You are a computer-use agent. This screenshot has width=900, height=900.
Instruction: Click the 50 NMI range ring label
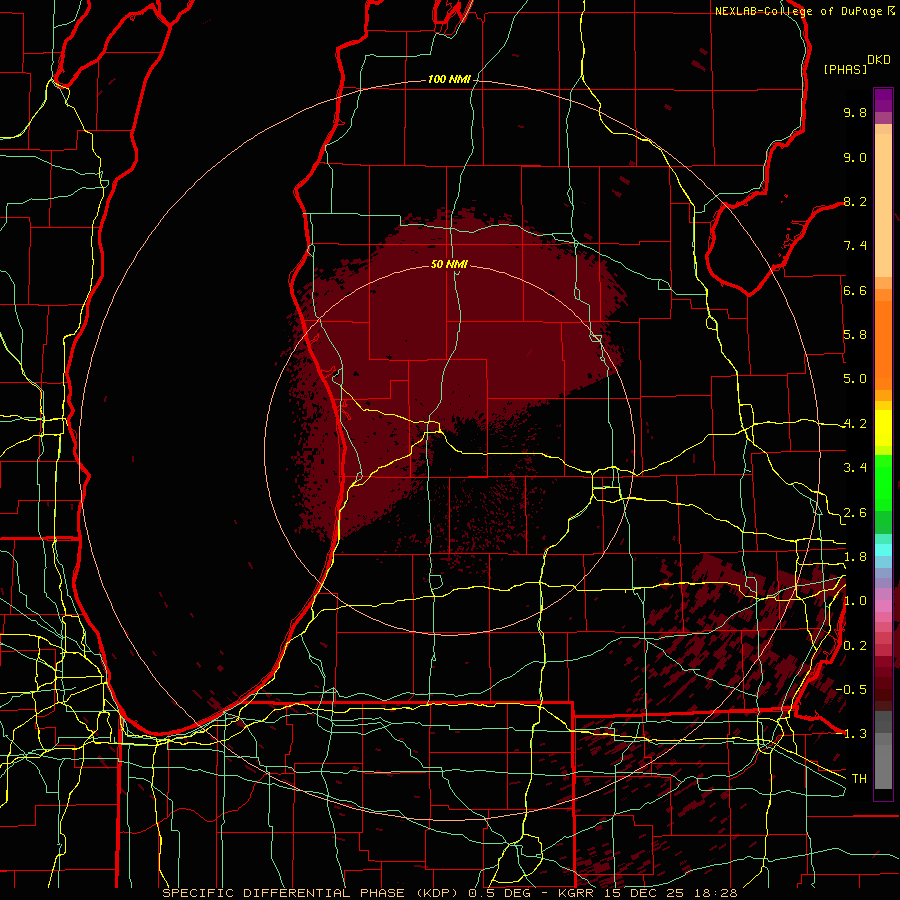click(x=449, y=264)
